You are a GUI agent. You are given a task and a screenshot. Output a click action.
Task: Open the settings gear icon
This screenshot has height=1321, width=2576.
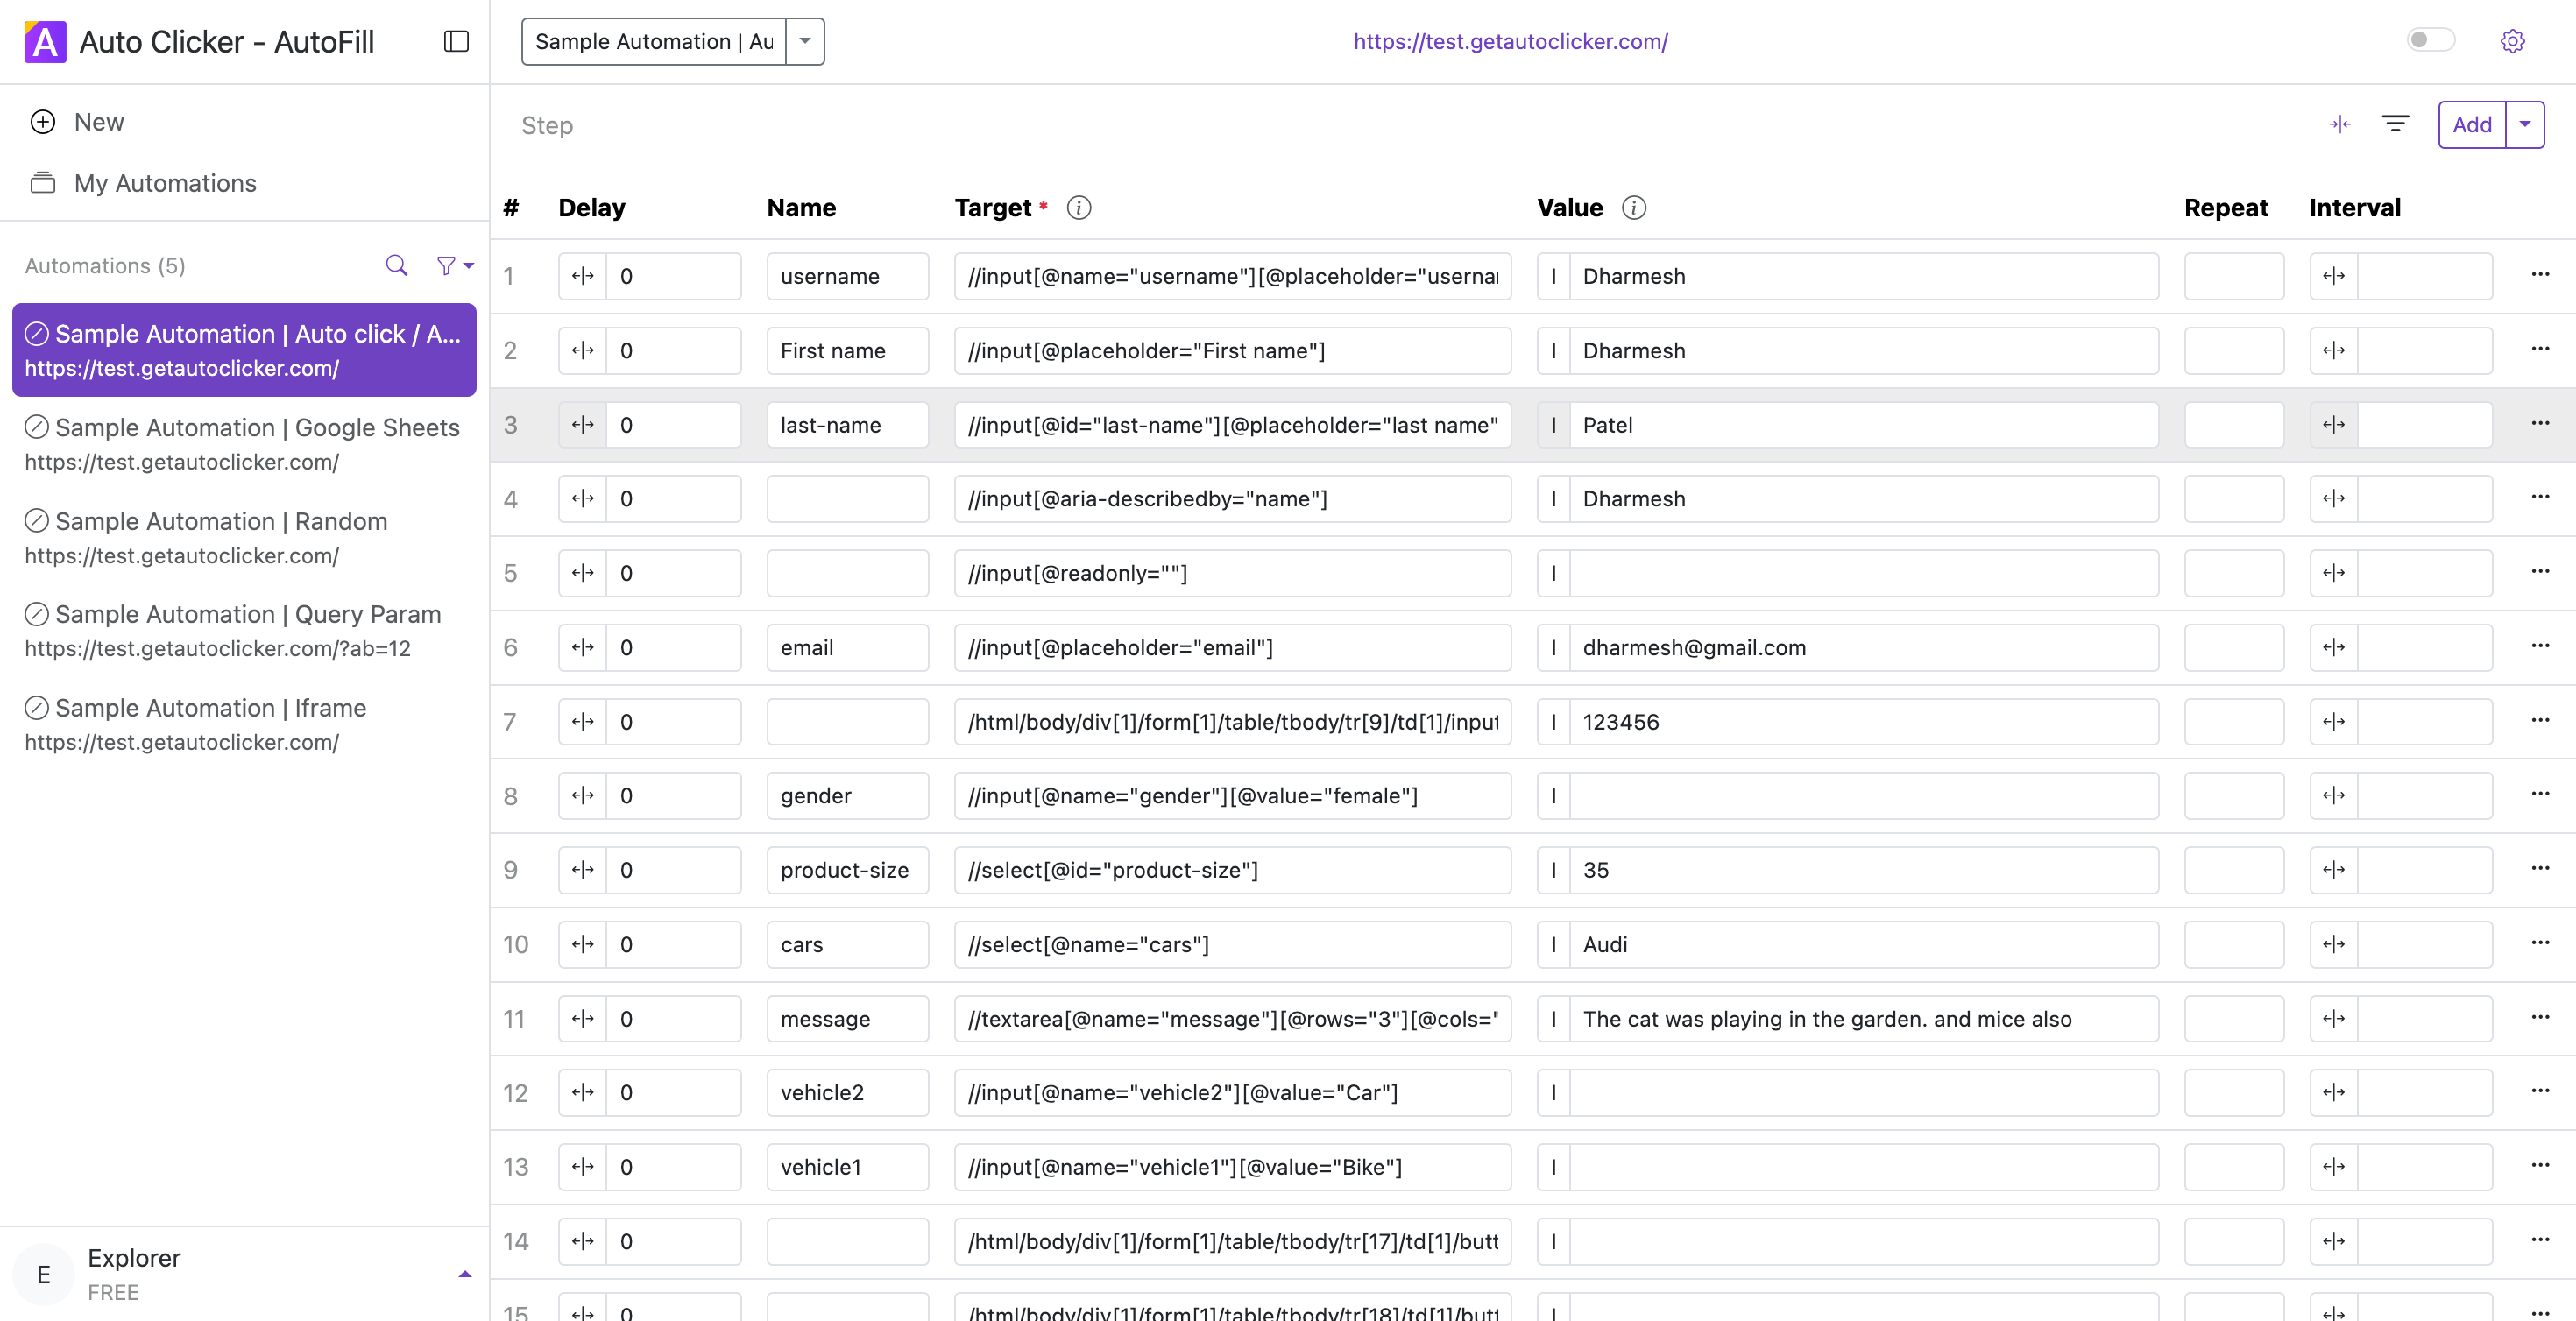tap(2512, 41)
